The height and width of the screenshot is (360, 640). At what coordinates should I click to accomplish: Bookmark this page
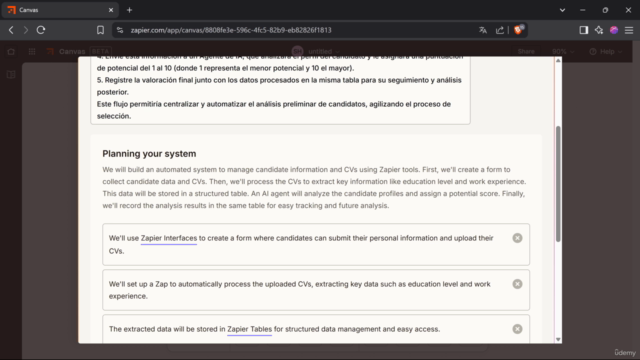(x=100, y=30)
